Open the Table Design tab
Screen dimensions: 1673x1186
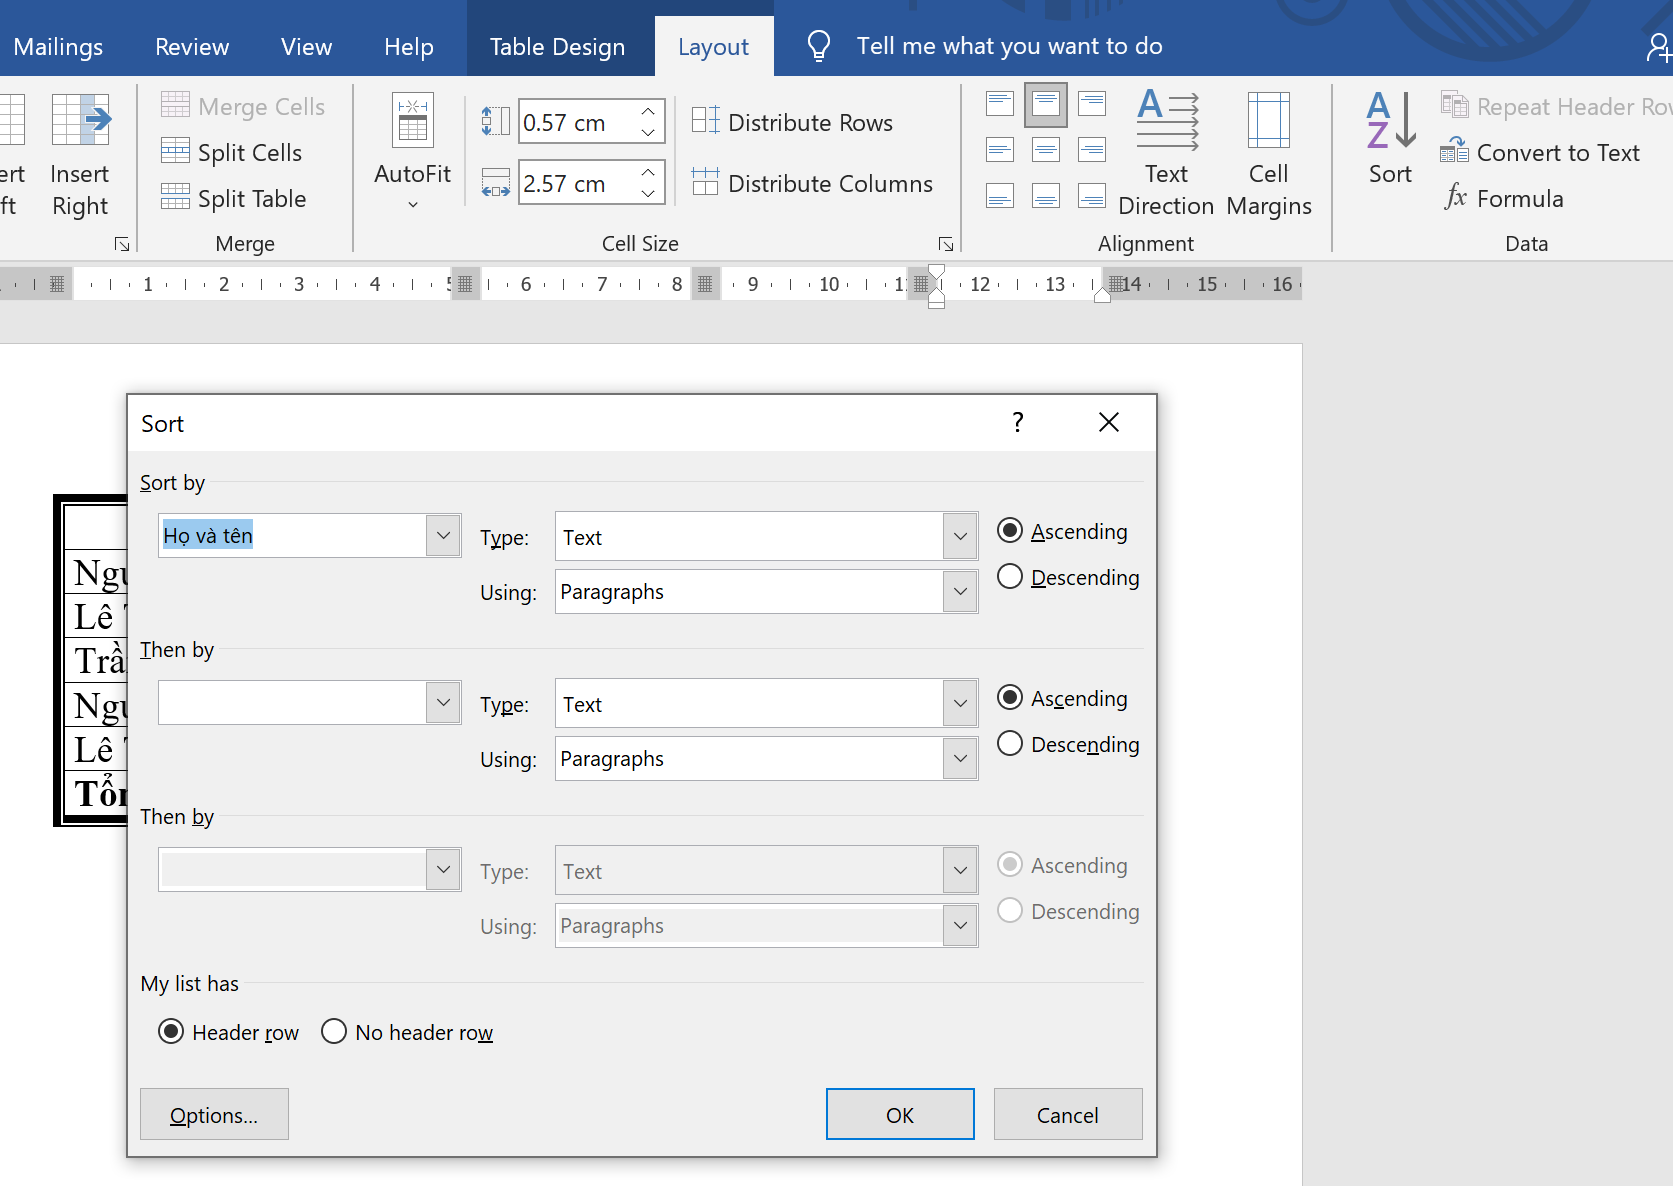click(557, 47)
